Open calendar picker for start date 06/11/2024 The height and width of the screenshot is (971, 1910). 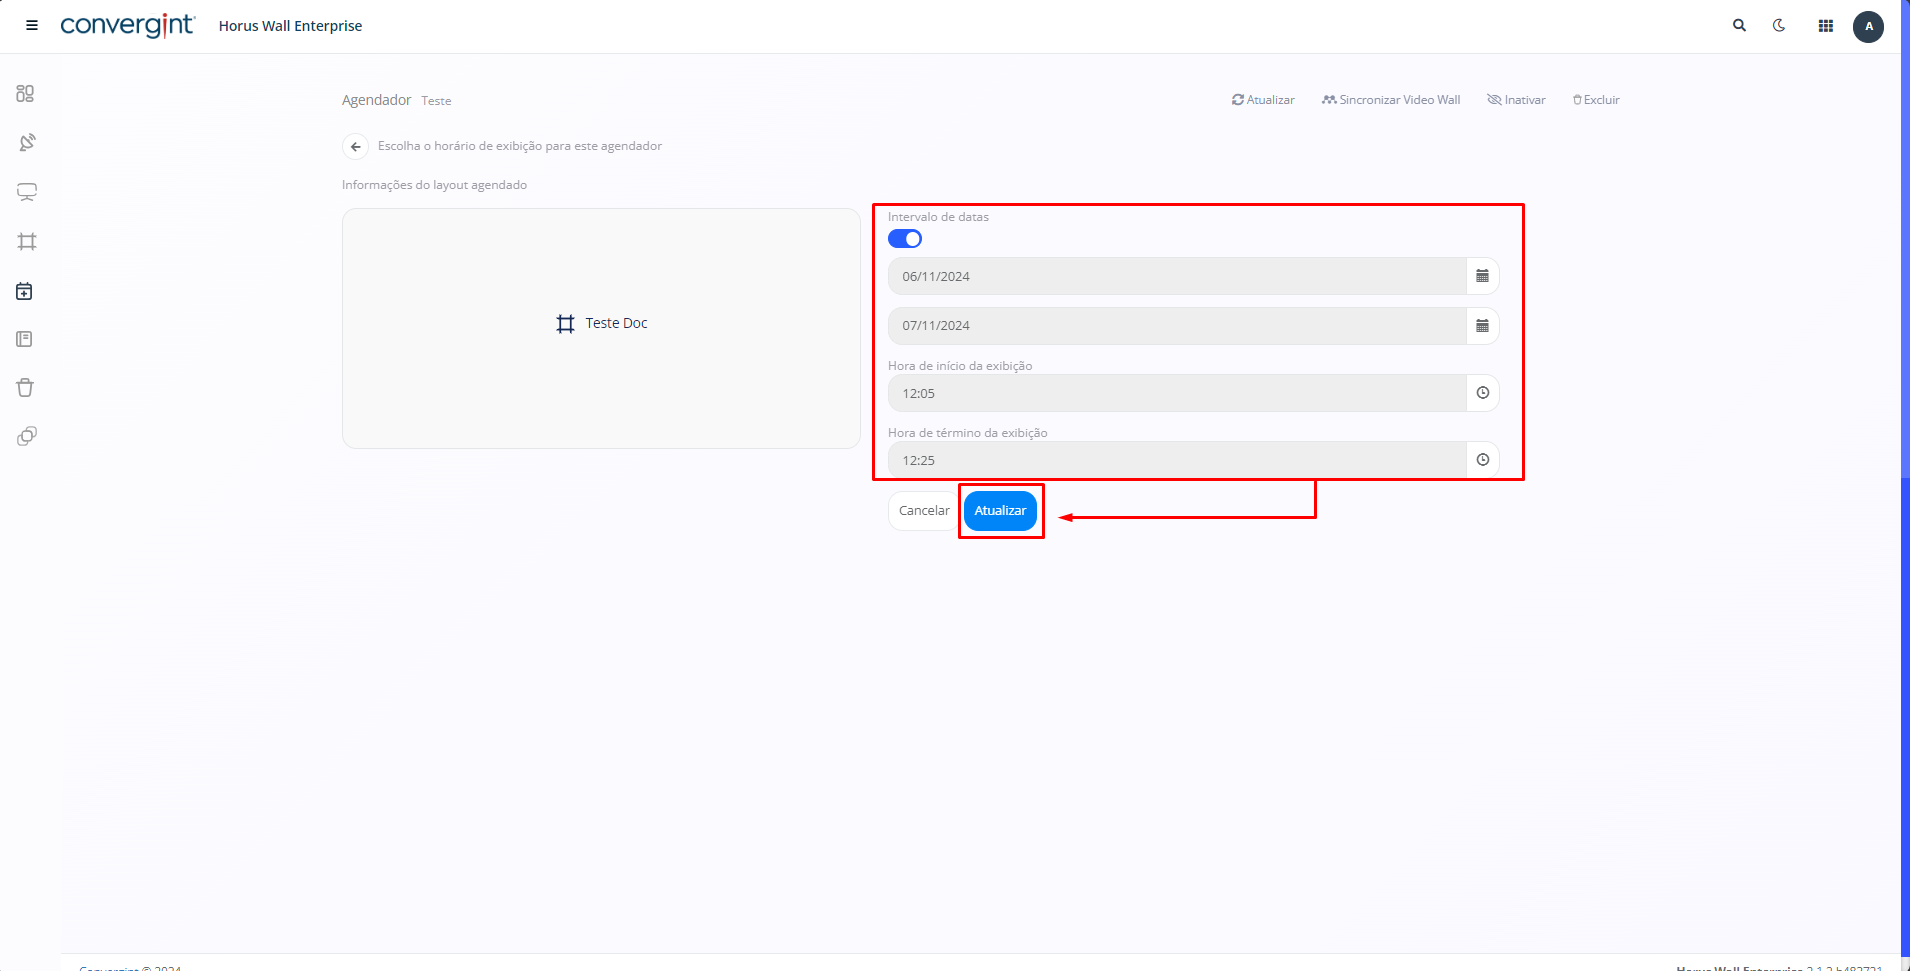click(1482, 276)
